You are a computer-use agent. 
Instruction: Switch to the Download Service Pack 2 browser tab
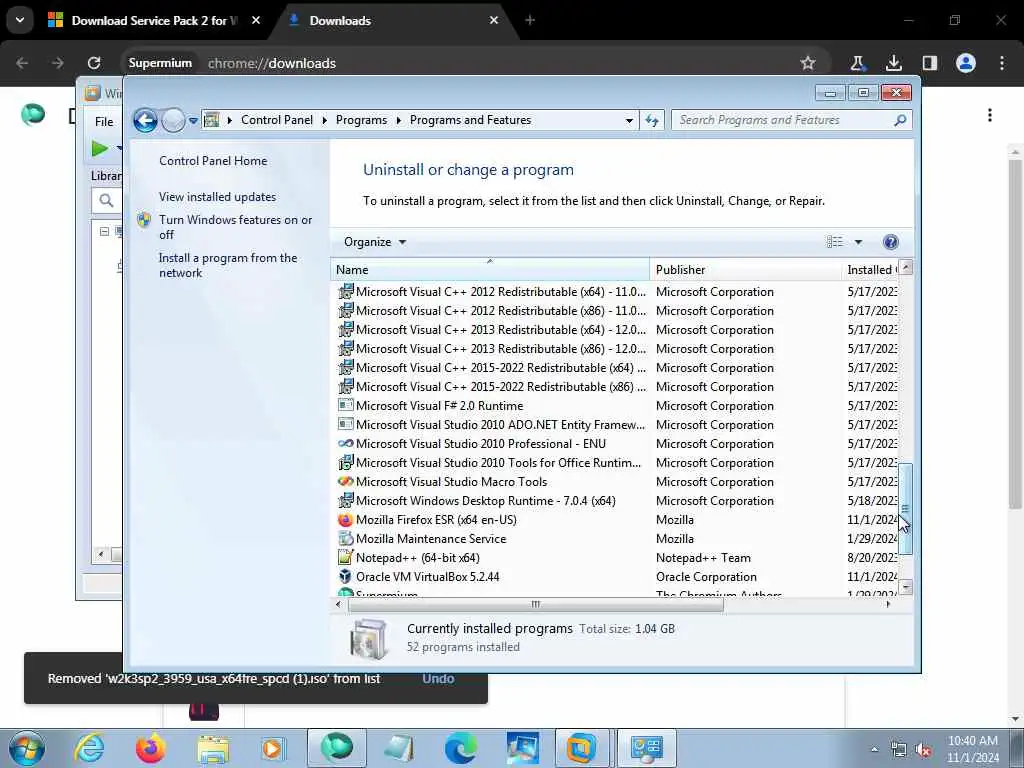click(x=154, y=20)
